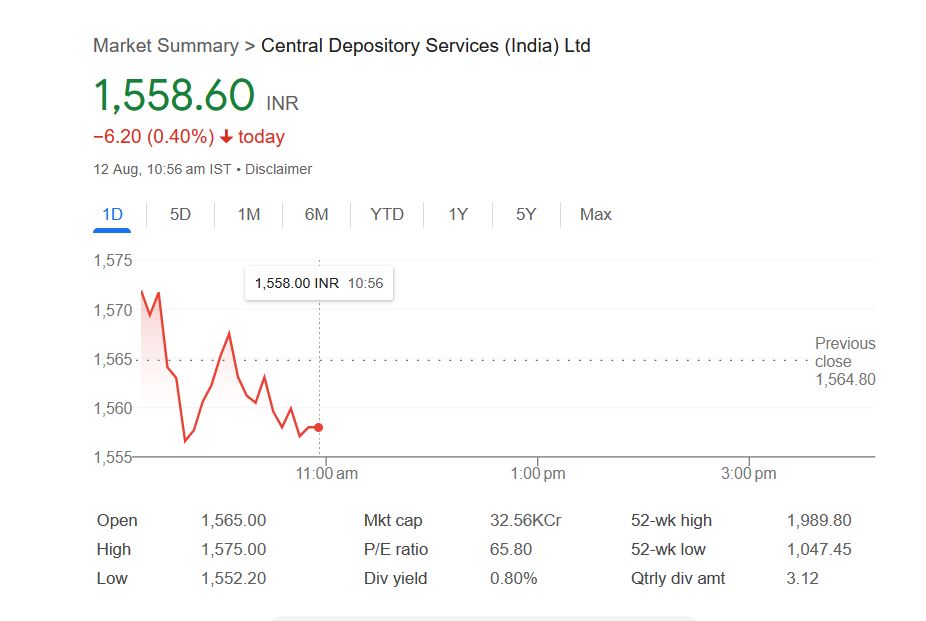Click the 3:00 pm axis label

click(749, 473)
